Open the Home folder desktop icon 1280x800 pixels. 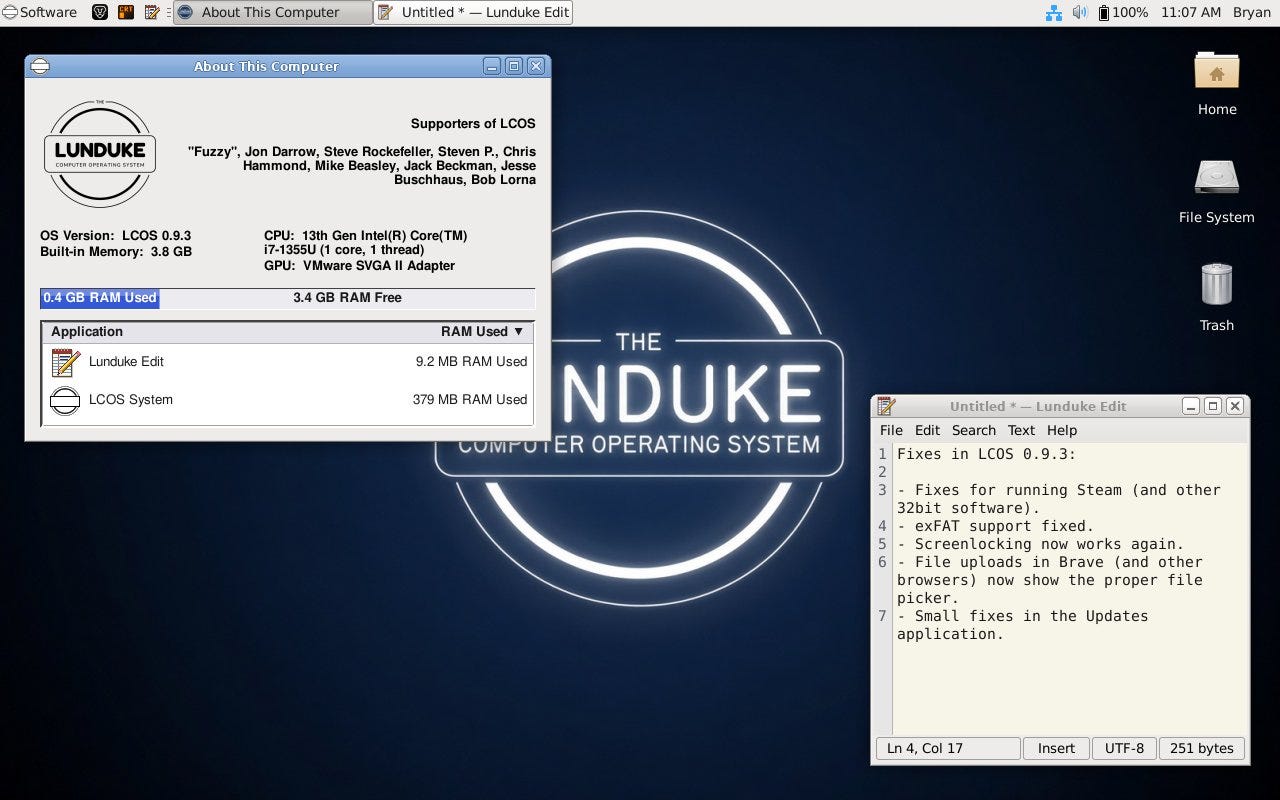(1217, 83)
